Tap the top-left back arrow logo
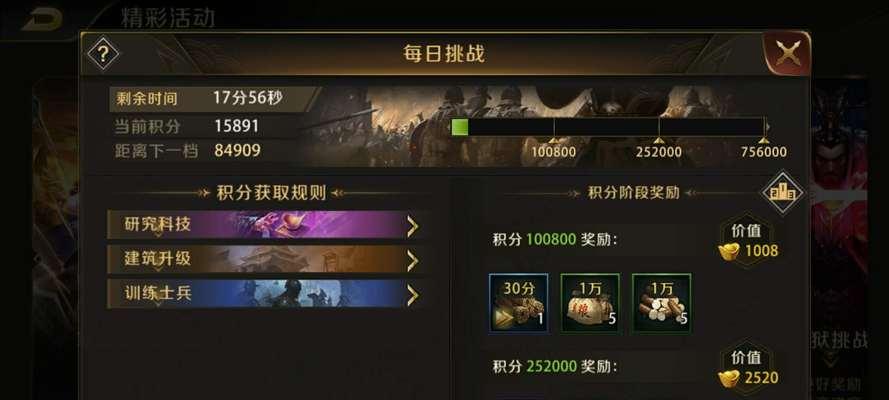889x400 pixels. coord(42,19)
